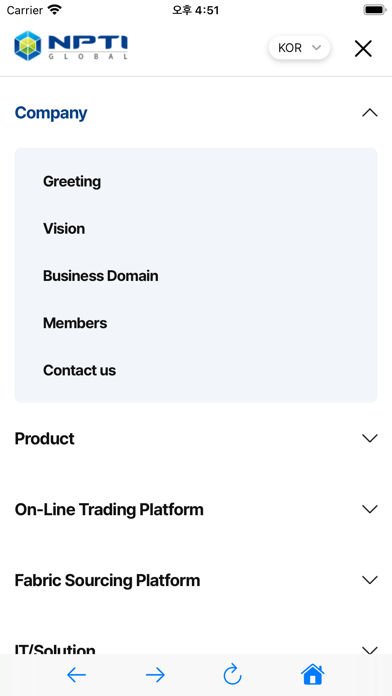Tap the On-Line Trading Platform heading

tap(109, 509)
